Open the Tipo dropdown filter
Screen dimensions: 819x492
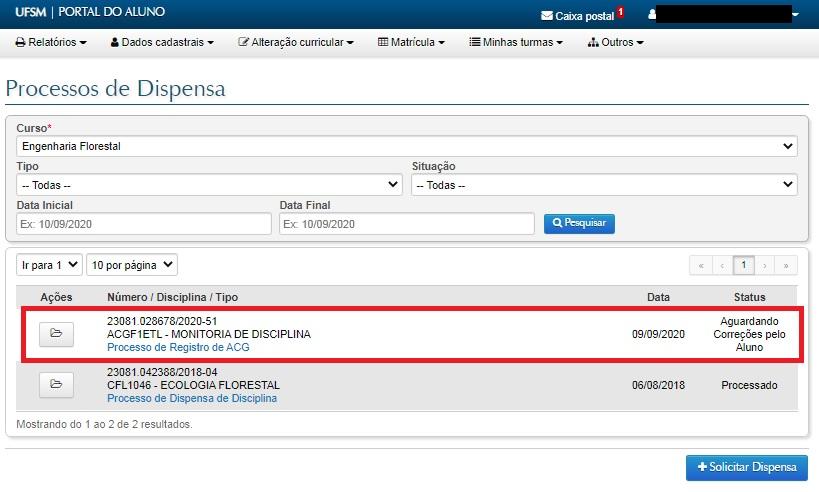[209, 185]
